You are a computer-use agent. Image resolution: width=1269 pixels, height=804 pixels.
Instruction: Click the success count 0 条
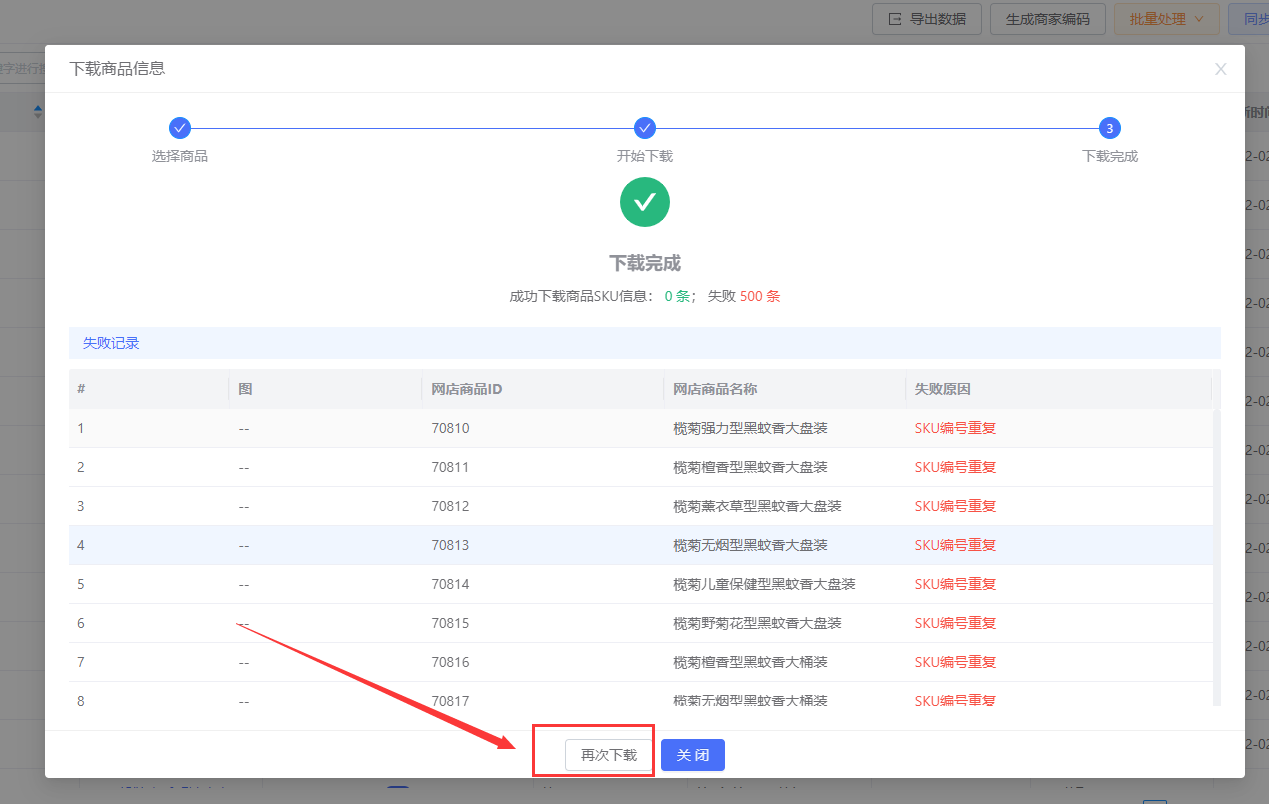[677, 296]
